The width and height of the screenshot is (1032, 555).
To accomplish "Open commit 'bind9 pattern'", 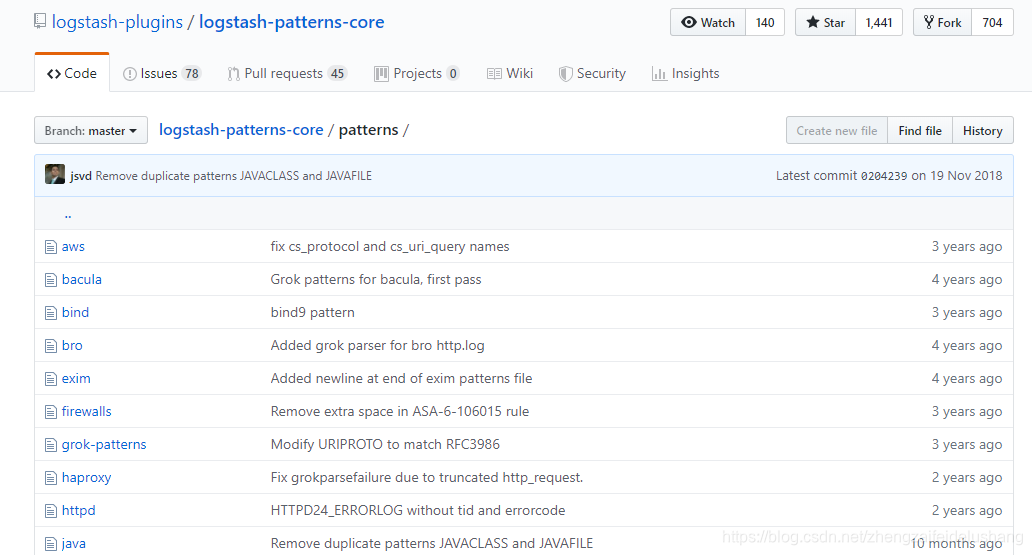I will (313, 313).
